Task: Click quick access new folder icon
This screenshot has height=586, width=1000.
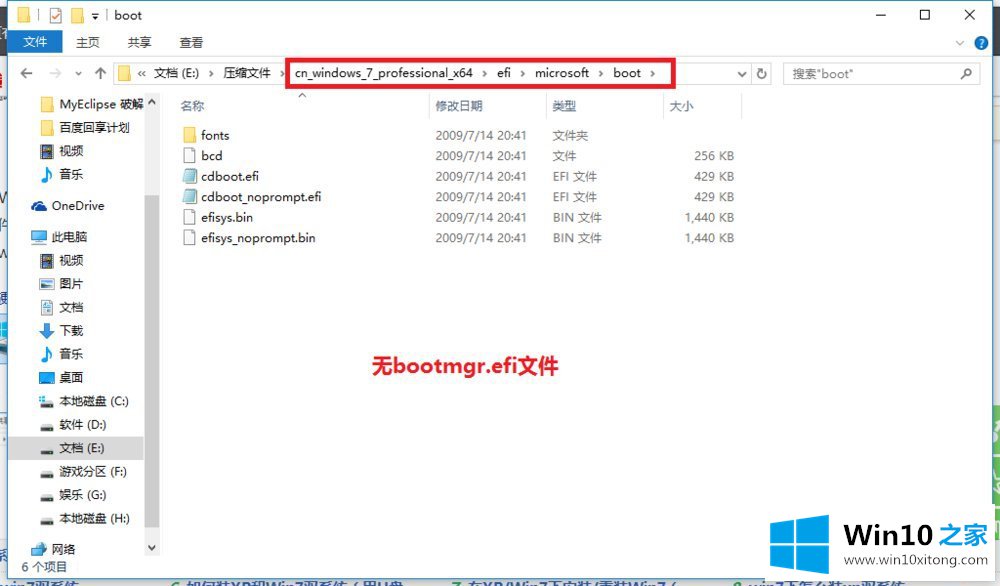Action: (x=77, y=15)
